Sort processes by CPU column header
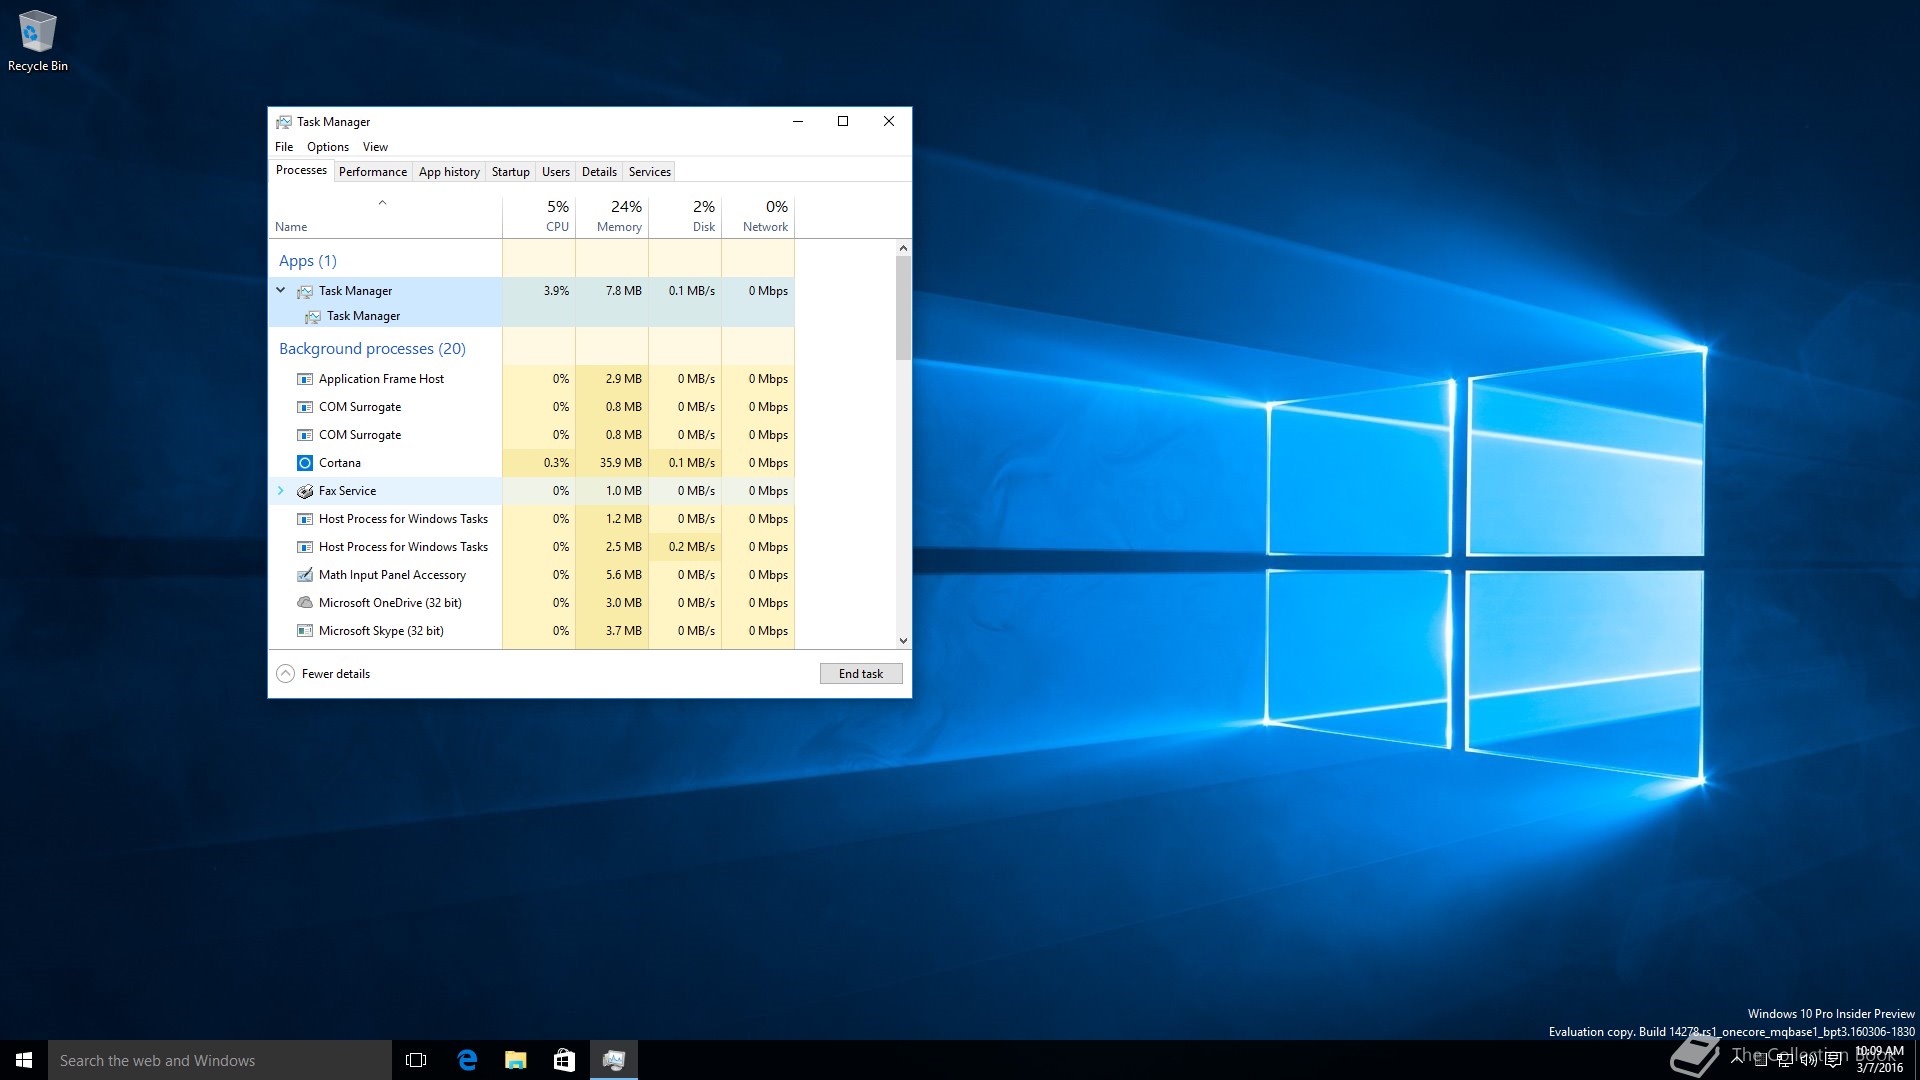The image size is (1920, 1080). pos(539,216)
